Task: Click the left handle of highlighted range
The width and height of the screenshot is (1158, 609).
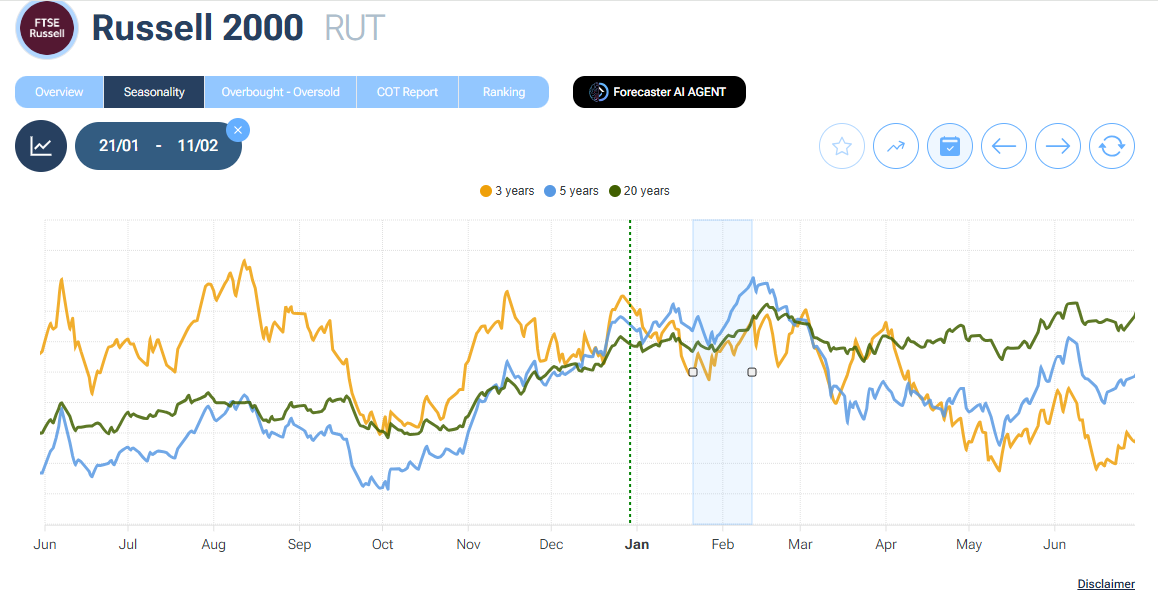Action: [692, 372]
